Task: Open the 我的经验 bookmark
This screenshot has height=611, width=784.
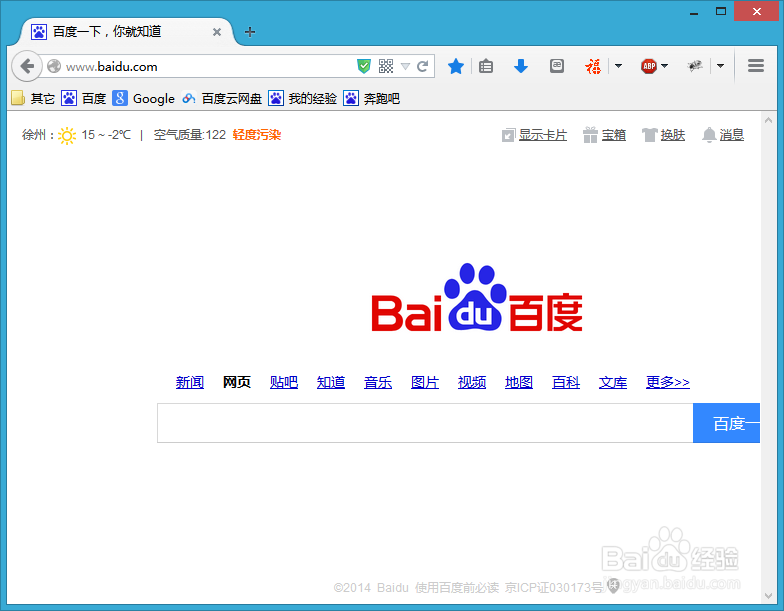Action: 302,98
